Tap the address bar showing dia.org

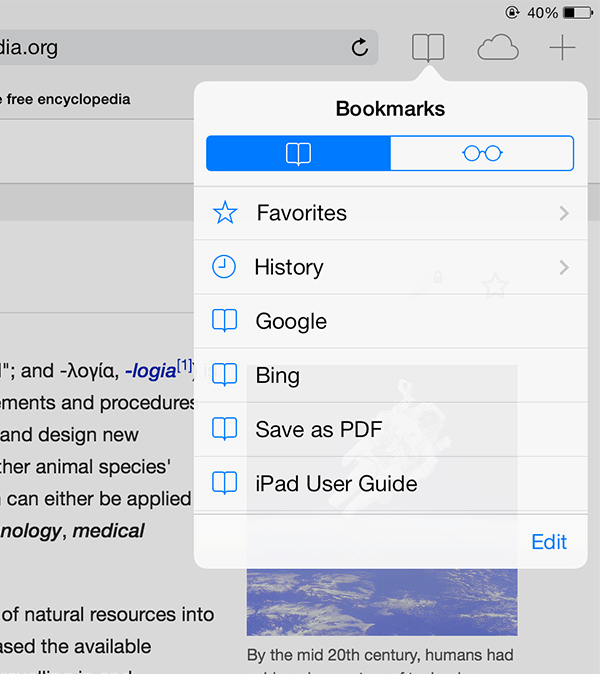pyautogui.click(x=189, y=47)
